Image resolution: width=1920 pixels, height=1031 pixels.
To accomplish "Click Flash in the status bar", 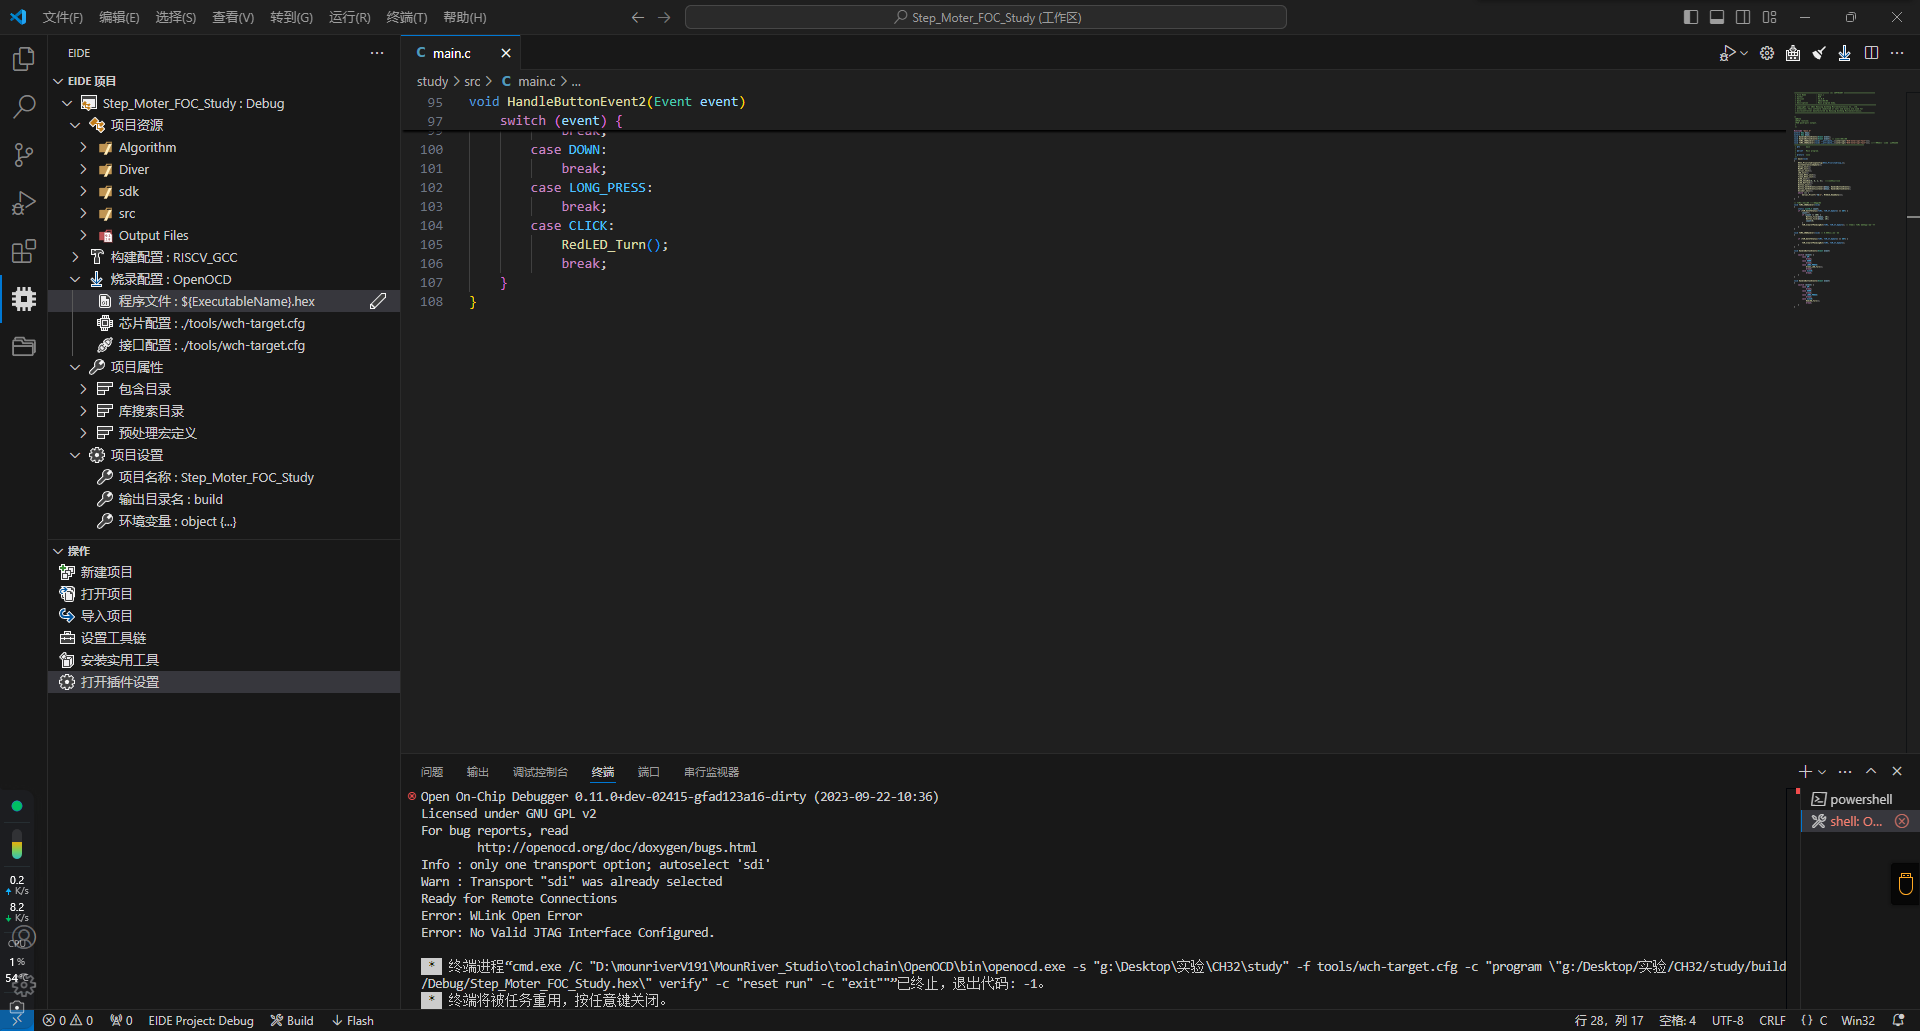I will [x=353, y=1021].
